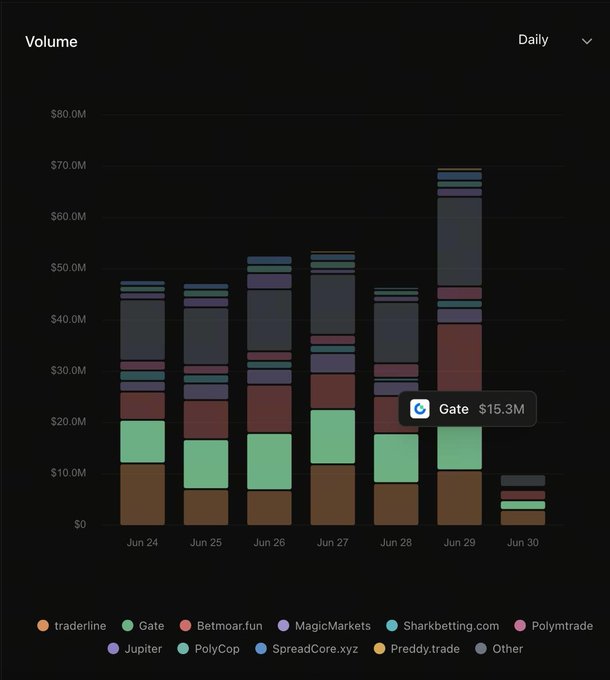Click the Jun 24 axis label
This screenshot has width=610, height=680.
pyautogui.click(x=143, y=543)
